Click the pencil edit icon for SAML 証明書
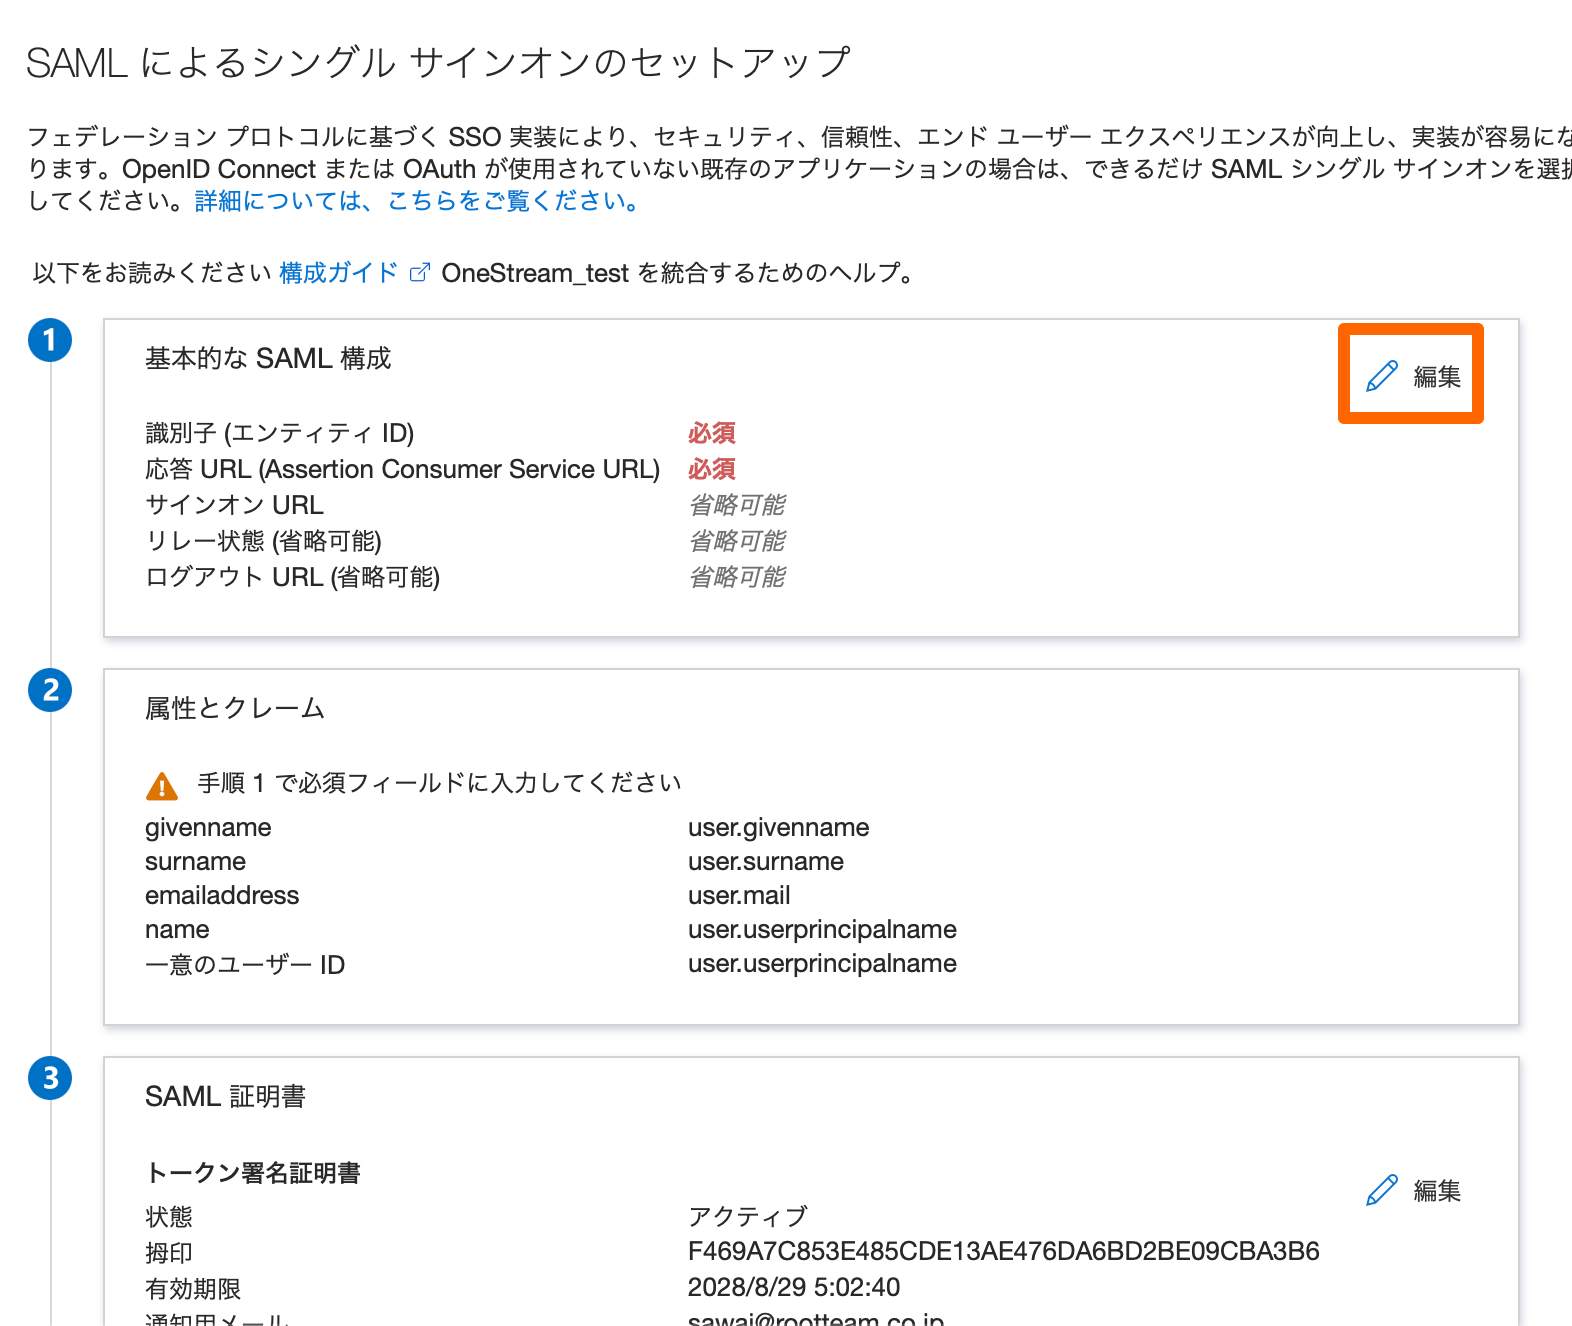The width and height of the screenshot is (1572, 1326). click(1382, 1190)
